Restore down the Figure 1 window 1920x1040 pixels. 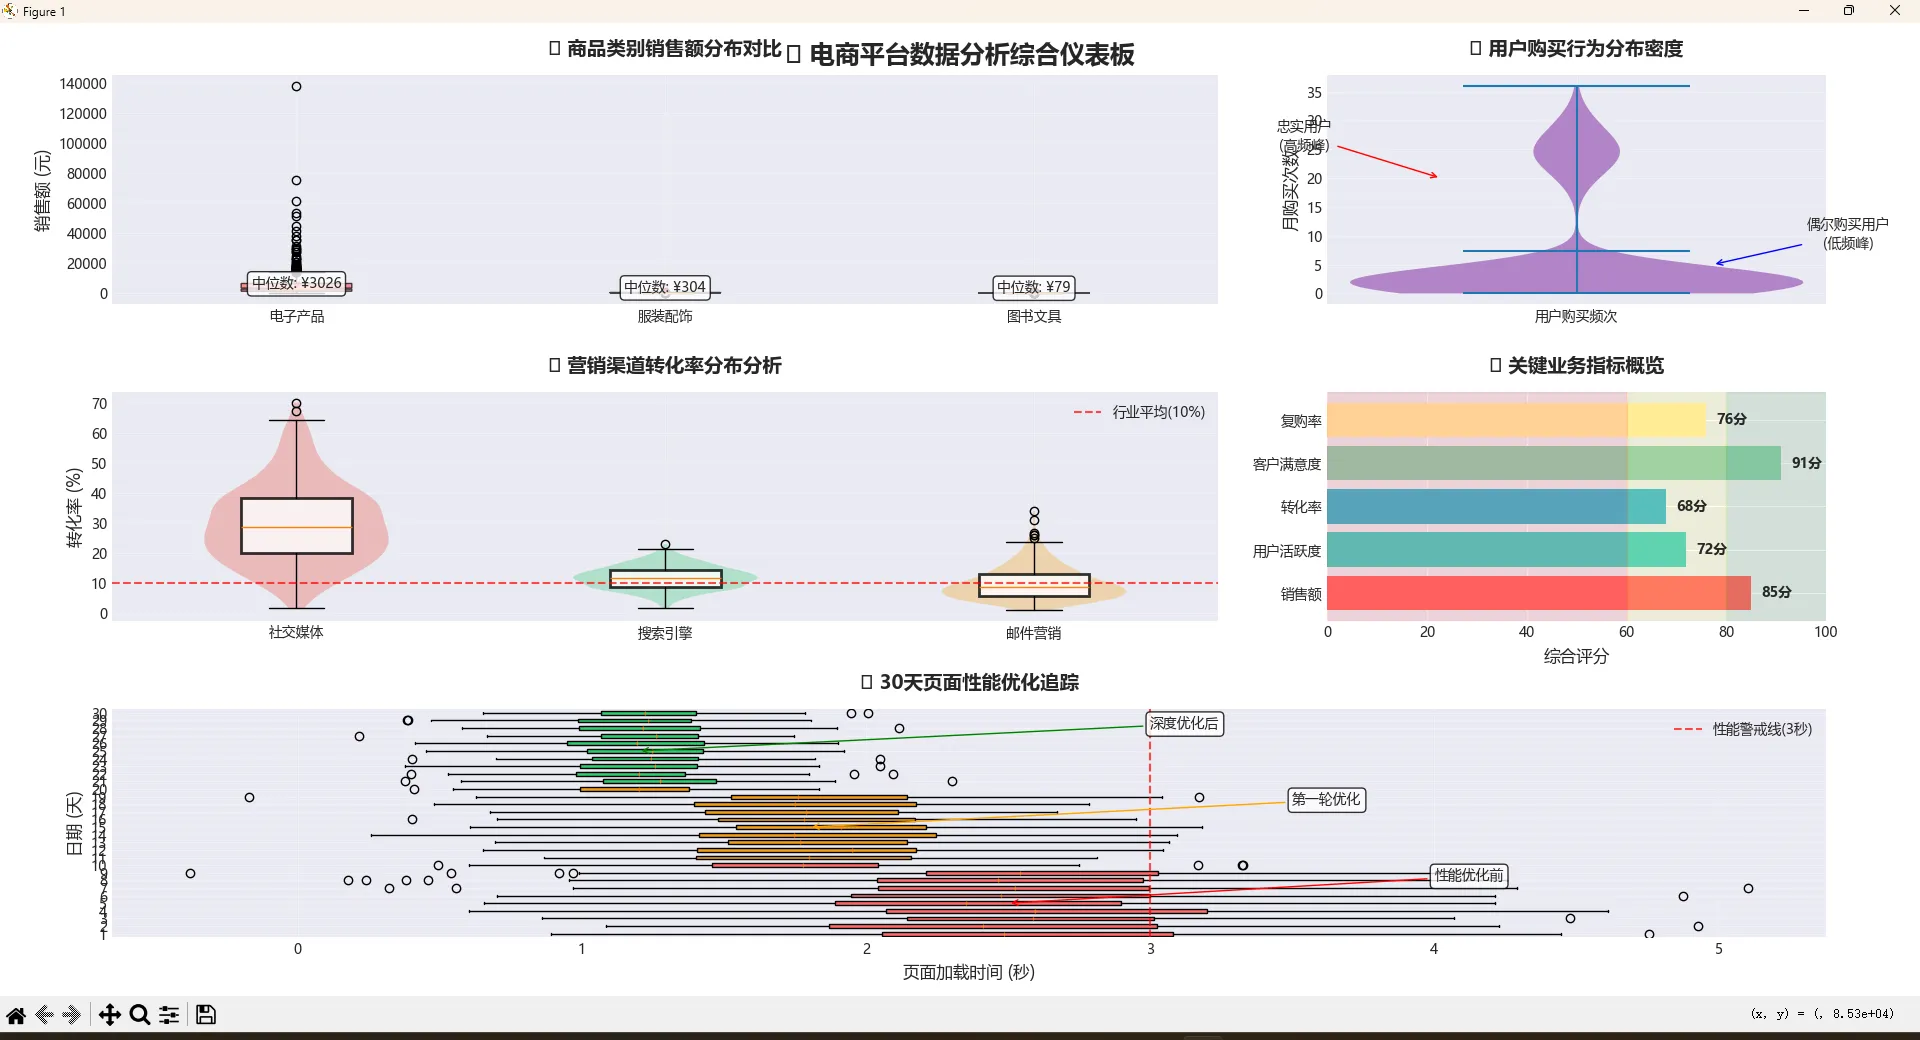point(1849,11)
